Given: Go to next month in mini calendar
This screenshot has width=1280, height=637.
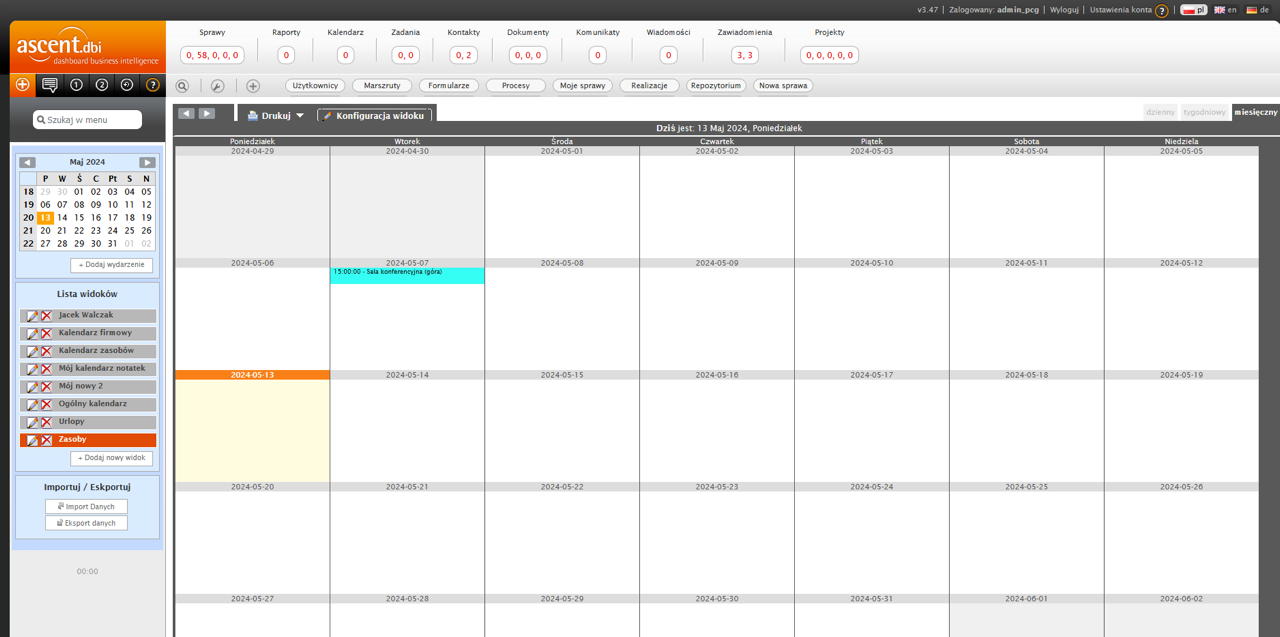Looking at the screenshot, I should coord(147,162).
